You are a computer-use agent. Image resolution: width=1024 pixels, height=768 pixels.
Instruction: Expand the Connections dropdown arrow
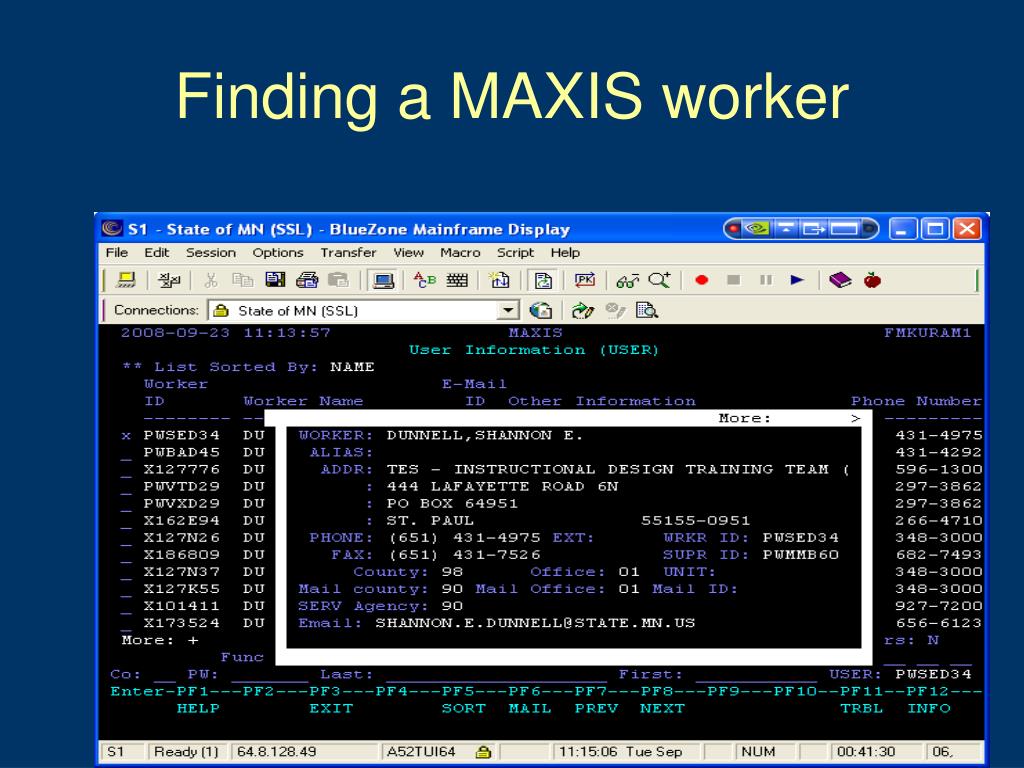pyautogui.click(x=508, y=311)
